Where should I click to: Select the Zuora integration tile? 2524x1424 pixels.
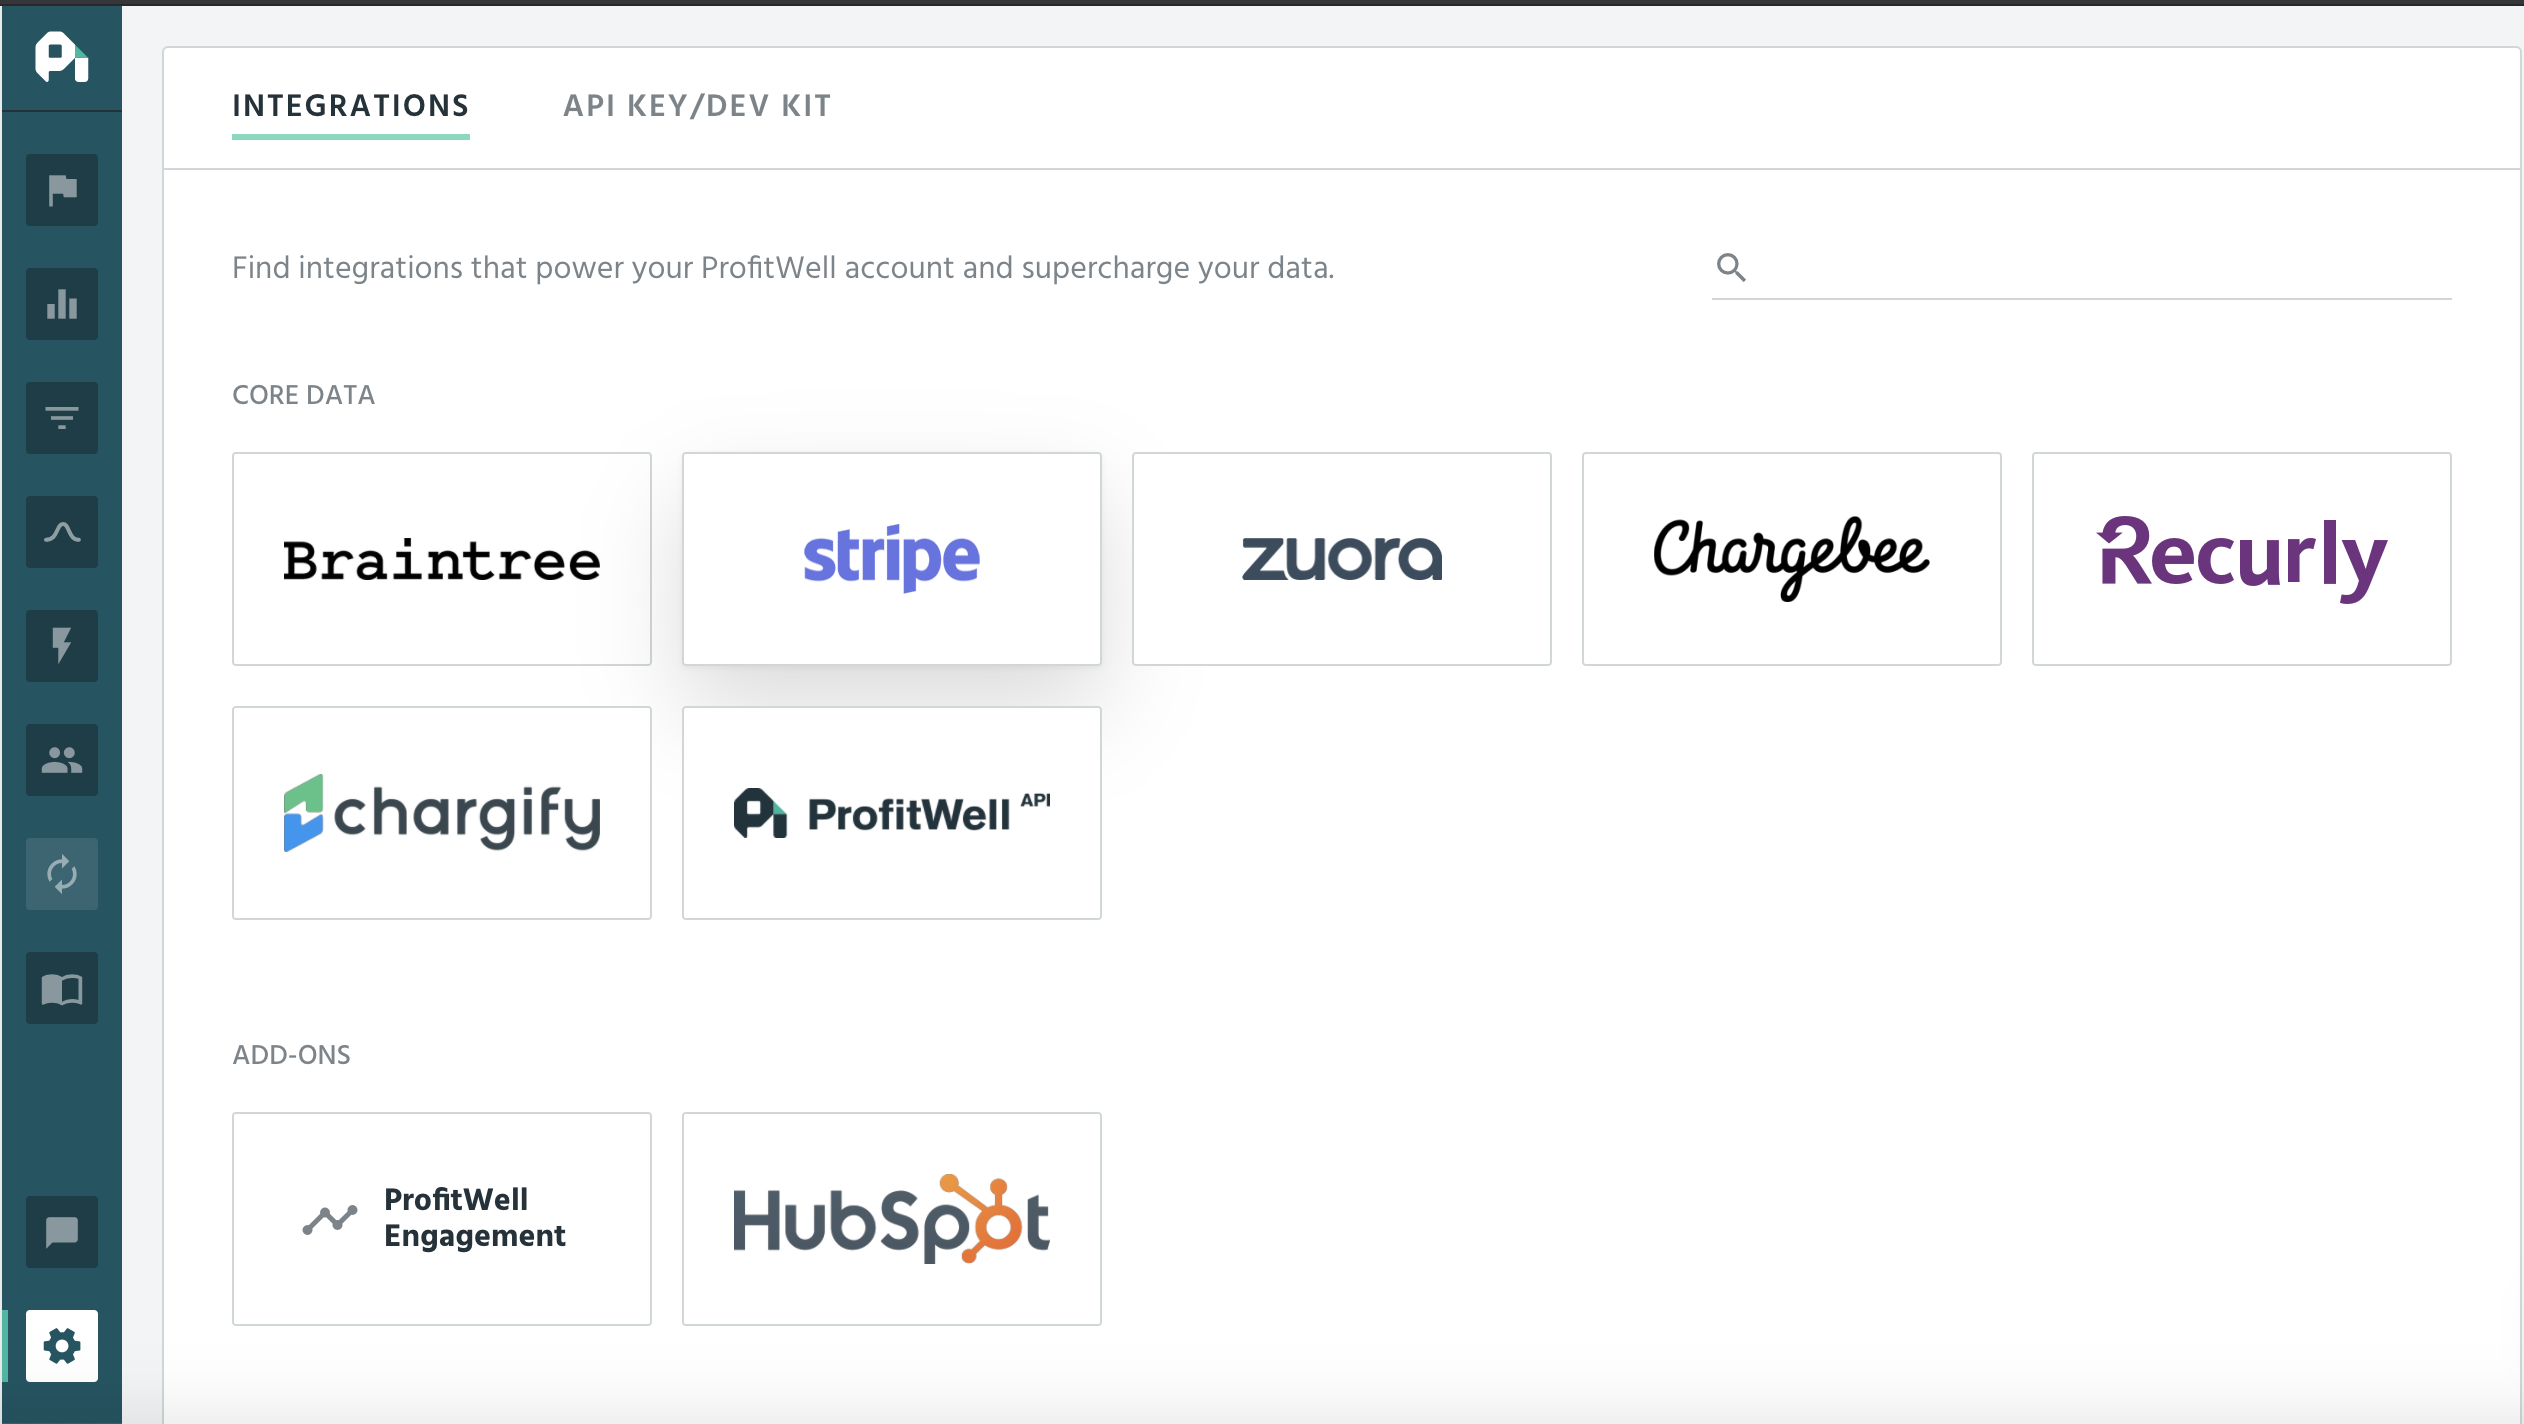tap(1342, 559)
